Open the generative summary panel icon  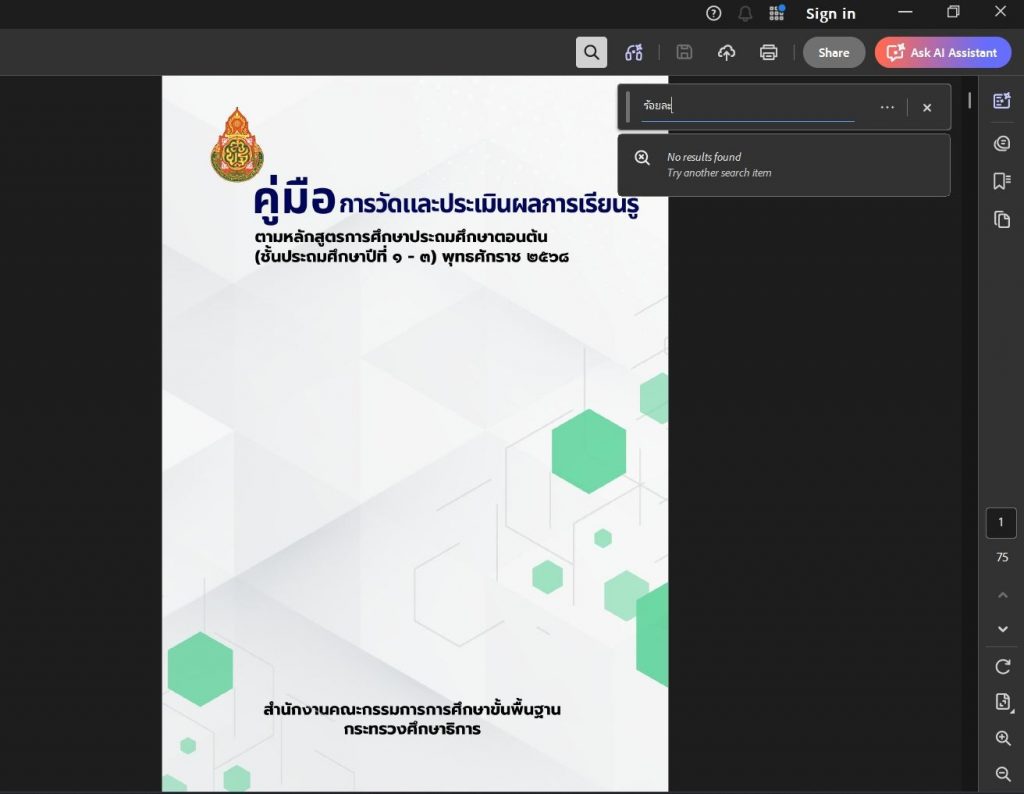point(1002,100)
